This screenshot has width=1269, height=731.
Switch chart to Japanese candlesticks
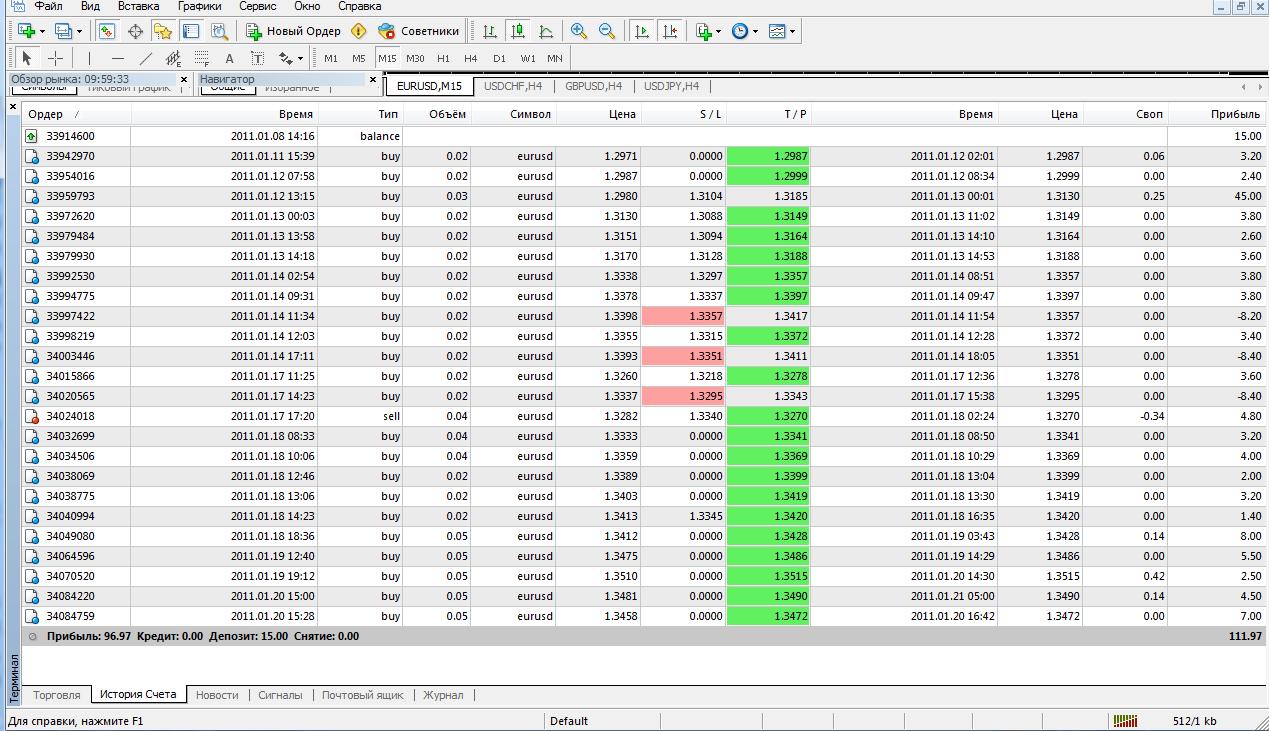[x=517, y=31]
